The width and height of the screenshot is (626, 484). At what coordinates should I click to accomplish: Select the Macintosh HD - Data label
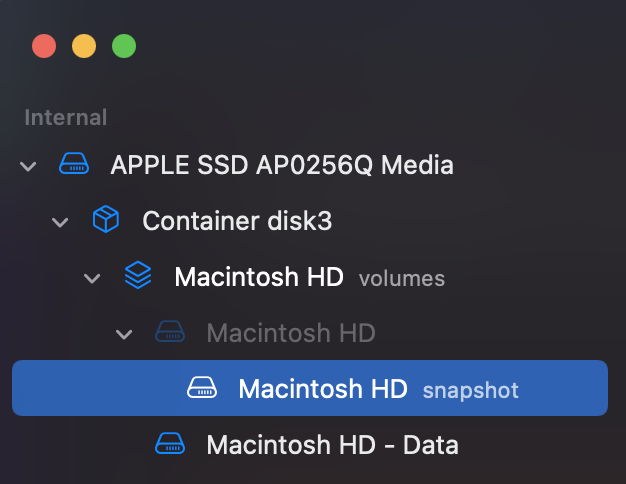point(332,444)
